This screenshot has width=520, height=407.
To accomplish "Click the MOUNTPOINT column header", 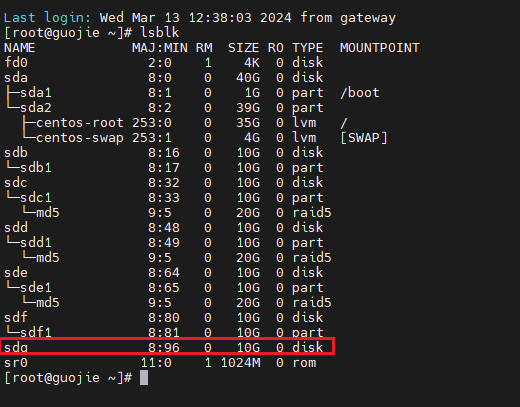I will (x=380, y=48).
